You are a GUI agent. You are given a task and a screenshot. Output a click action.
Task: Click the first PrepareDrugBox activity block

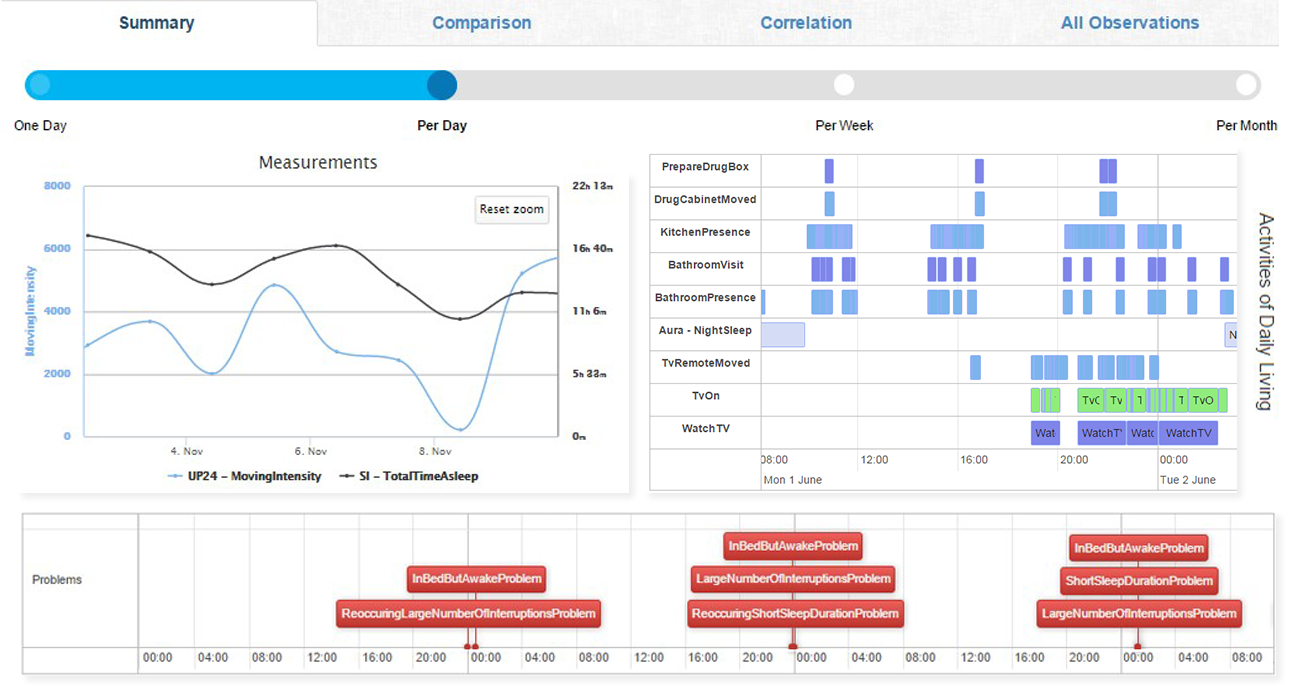829,171
